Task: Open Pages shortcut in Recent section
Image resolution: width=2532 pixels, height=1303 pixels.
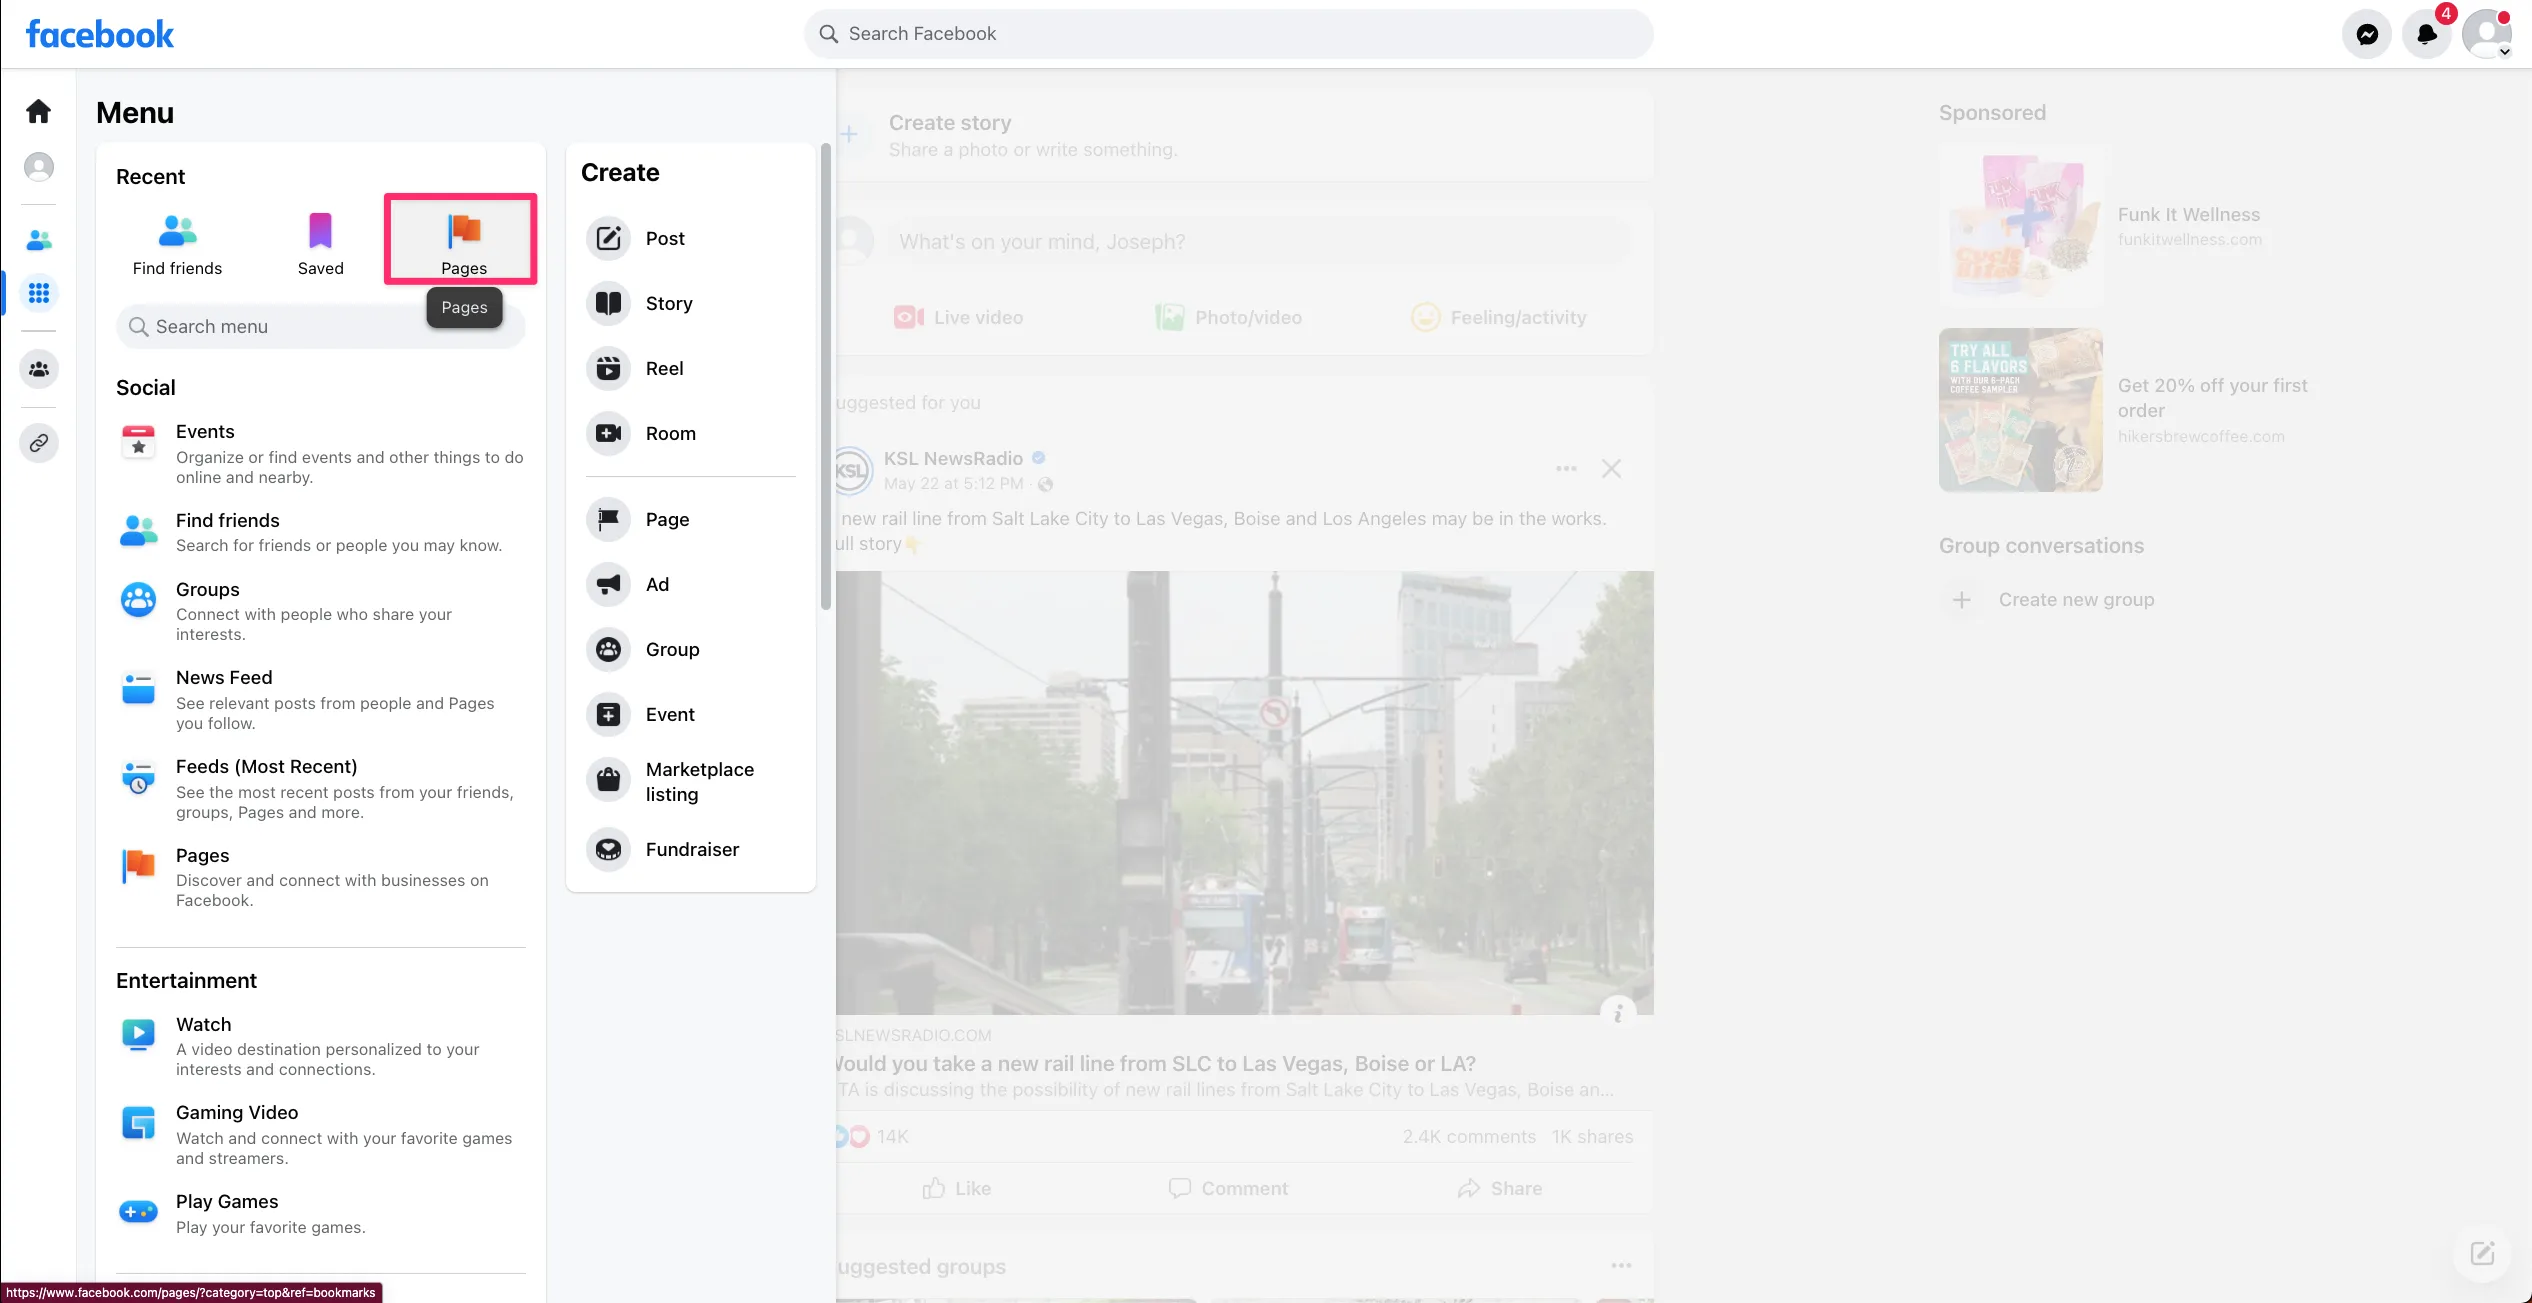Action: [464, 241]
